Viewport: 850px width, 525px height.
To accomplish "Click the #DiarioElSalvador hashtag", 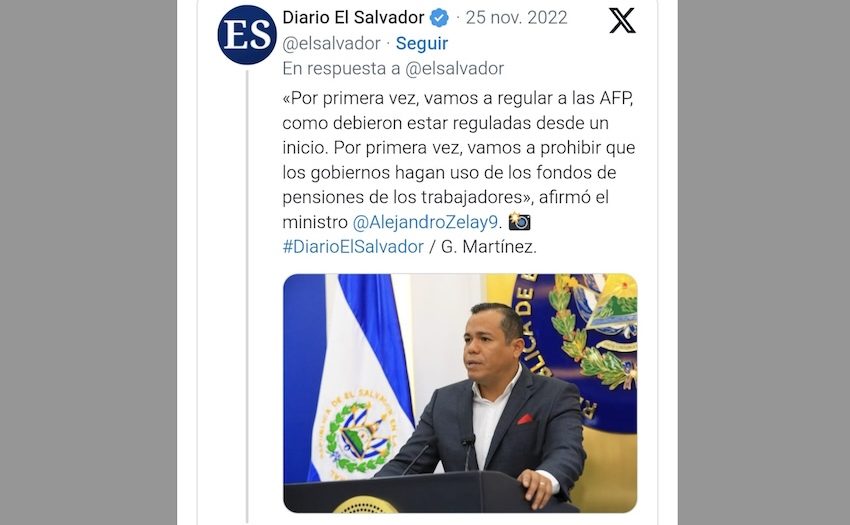I will point(353,247).
